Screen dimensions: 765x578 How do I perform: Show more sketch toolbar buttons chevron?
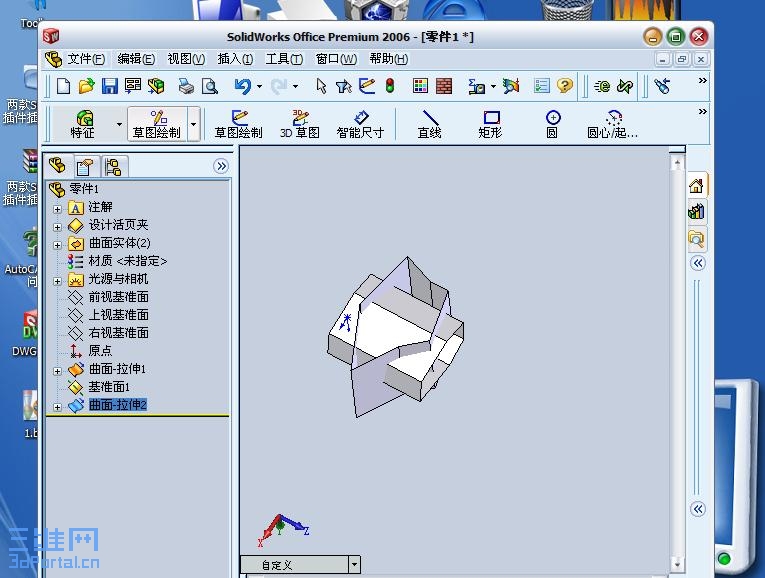pos(703,112)
